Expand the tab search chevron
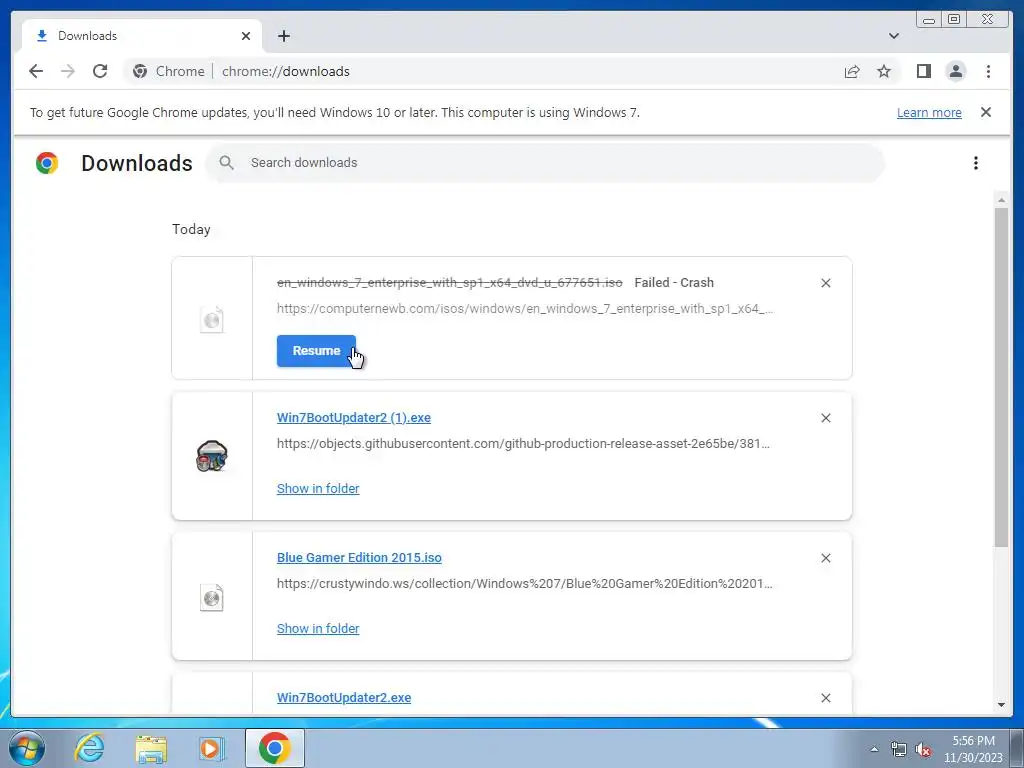1024x768 pixels. [x=893, y=36]
